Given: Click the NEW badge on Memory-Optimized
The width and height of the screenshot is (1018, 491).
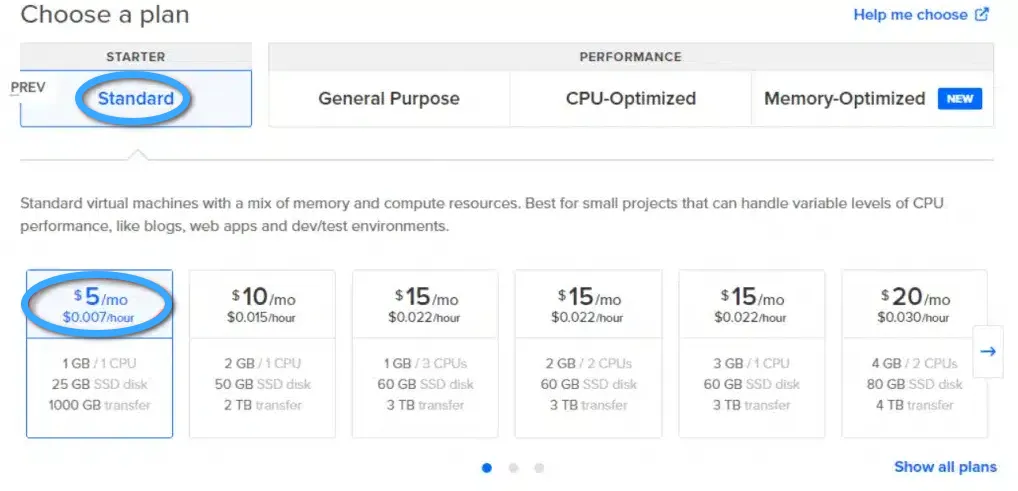Looking at the screenshot, I should [960, 99].
